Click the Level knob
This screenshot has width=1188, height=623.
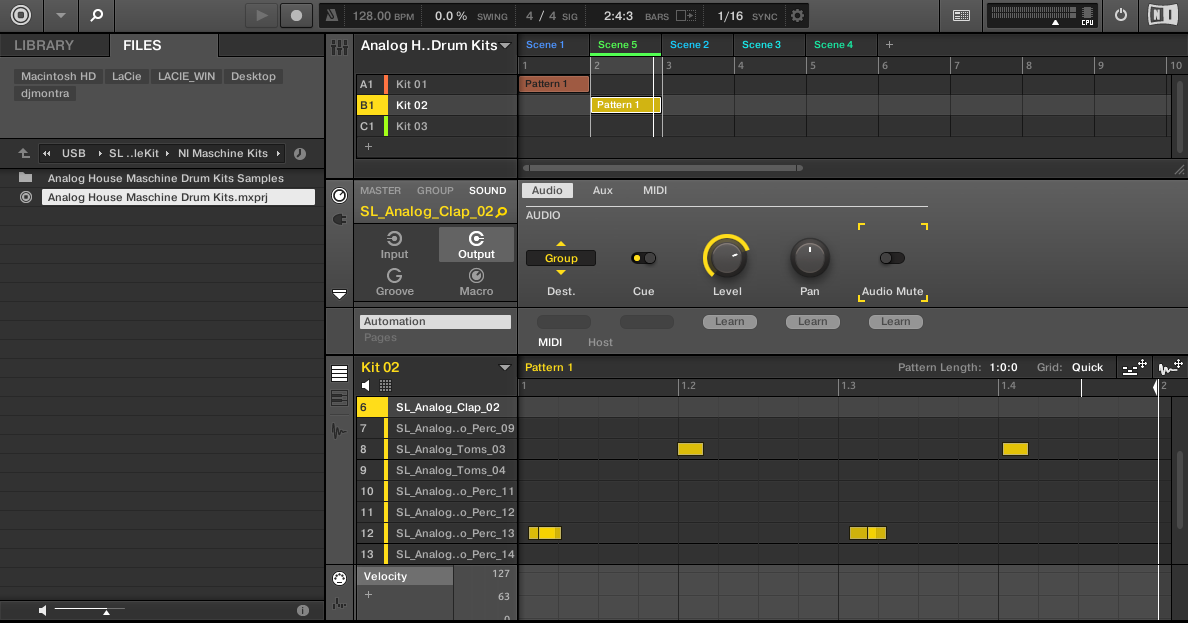click(727, 258)
